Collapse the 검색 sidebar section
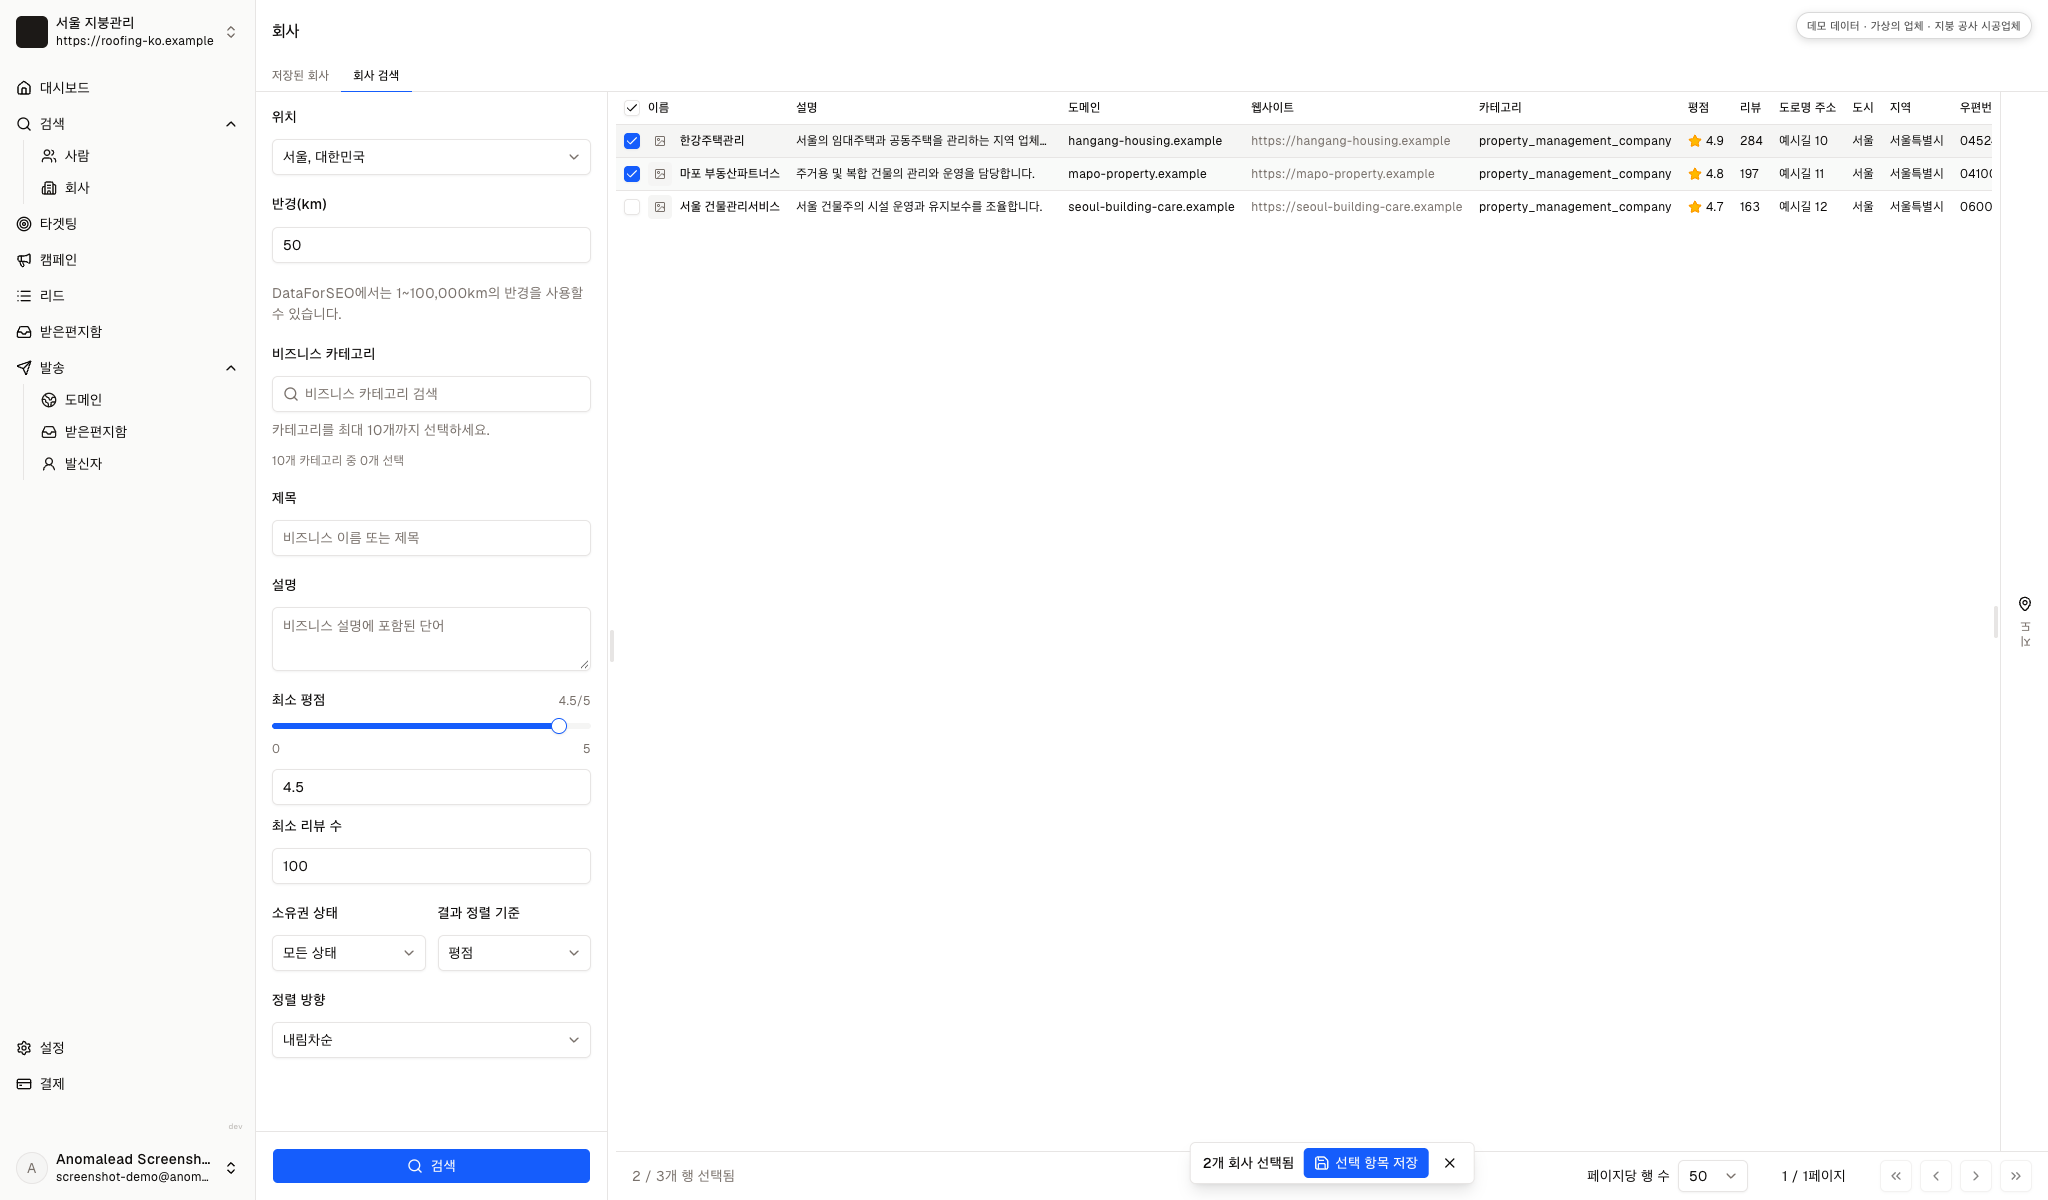The width and height of the screenshot is (2048, 1200). (x=231, y=124)
